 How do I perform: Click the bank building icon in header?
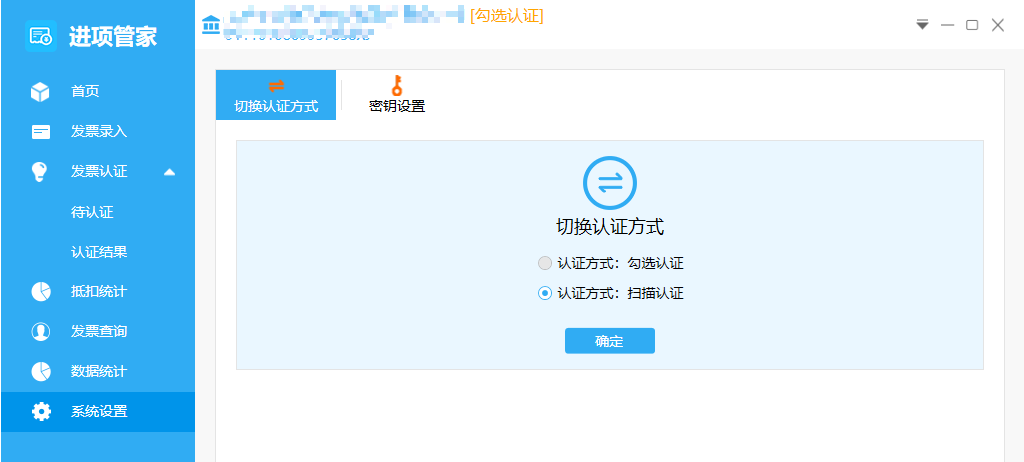coord(211,25)
